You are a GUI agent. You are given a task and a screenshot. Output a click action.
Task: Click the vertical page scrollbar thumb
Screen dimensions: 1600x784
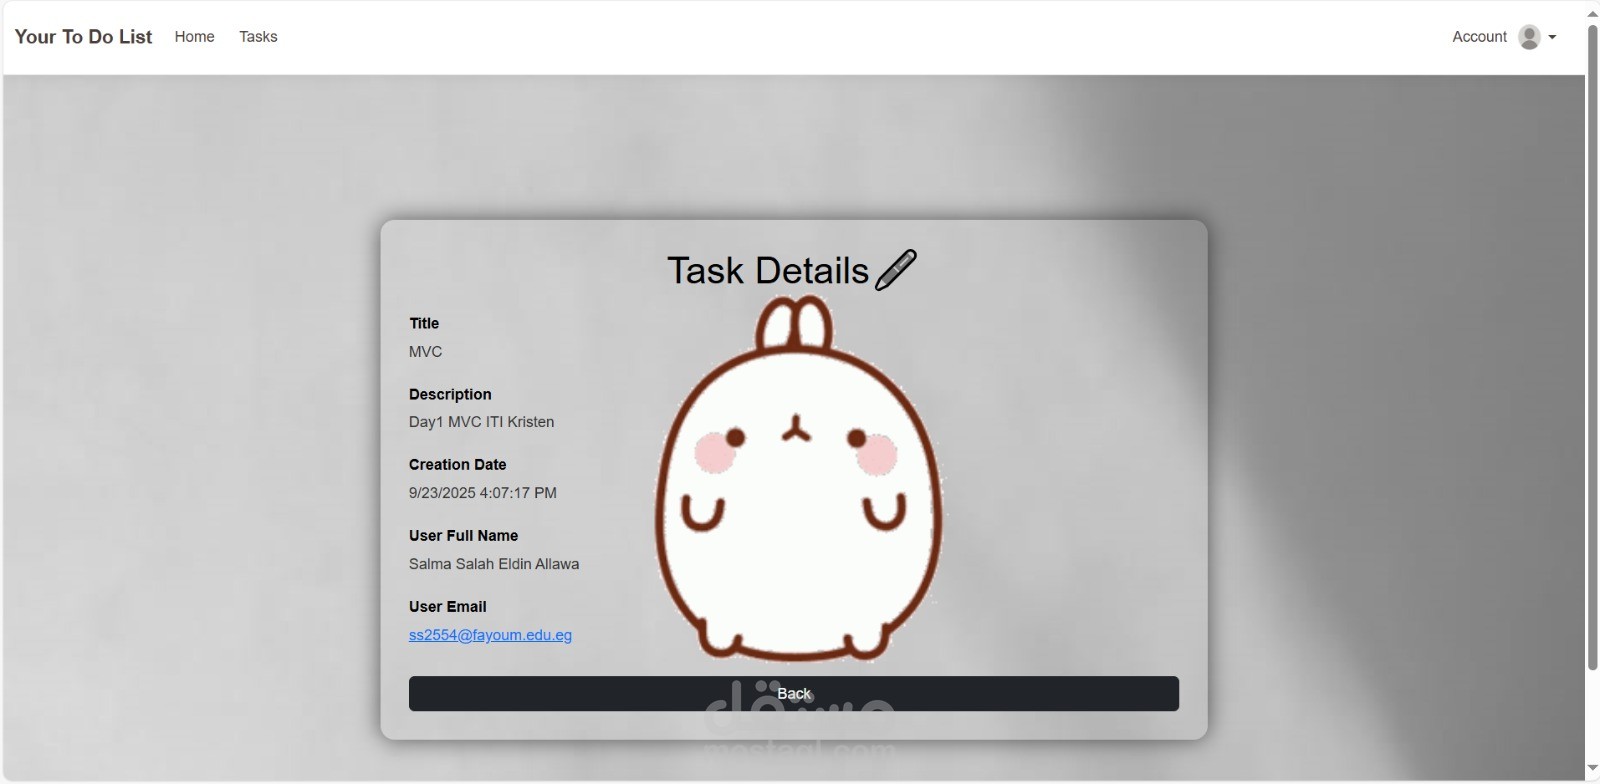click(x=1592, y=345)
